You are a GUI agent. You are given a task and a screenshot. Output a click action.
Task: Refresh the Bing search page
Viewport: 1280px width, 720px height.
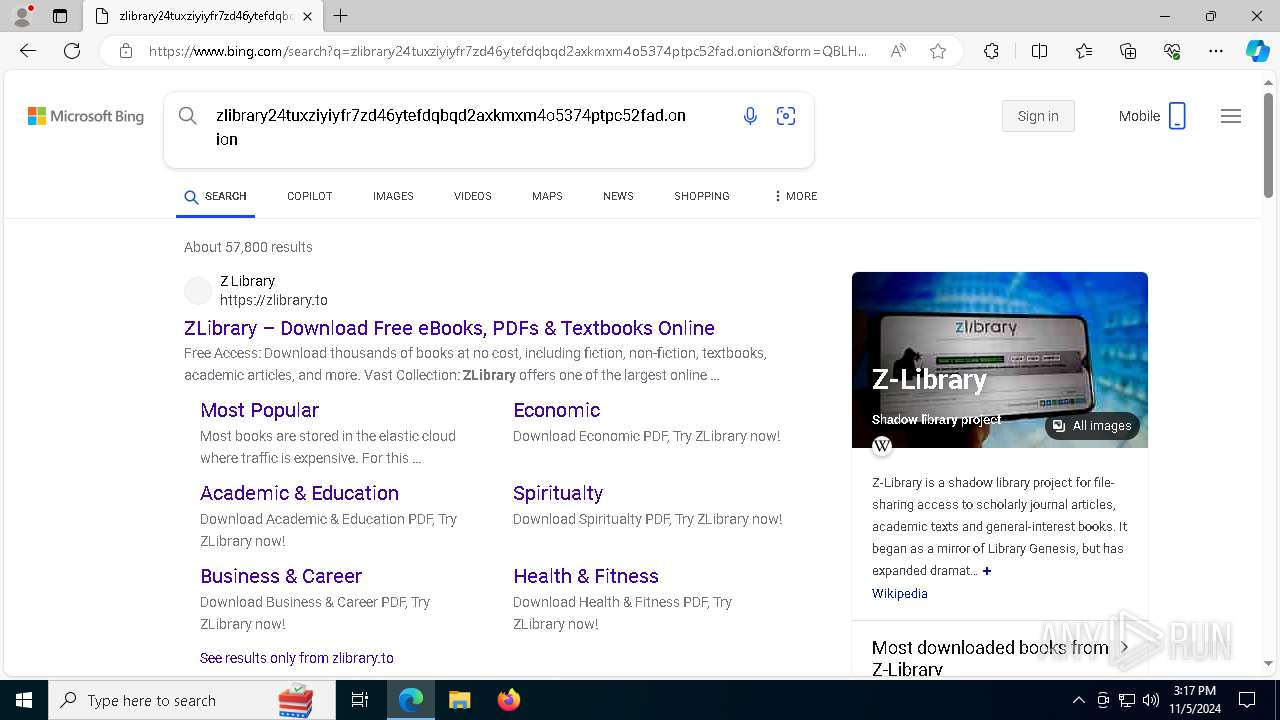pos(72,51)
